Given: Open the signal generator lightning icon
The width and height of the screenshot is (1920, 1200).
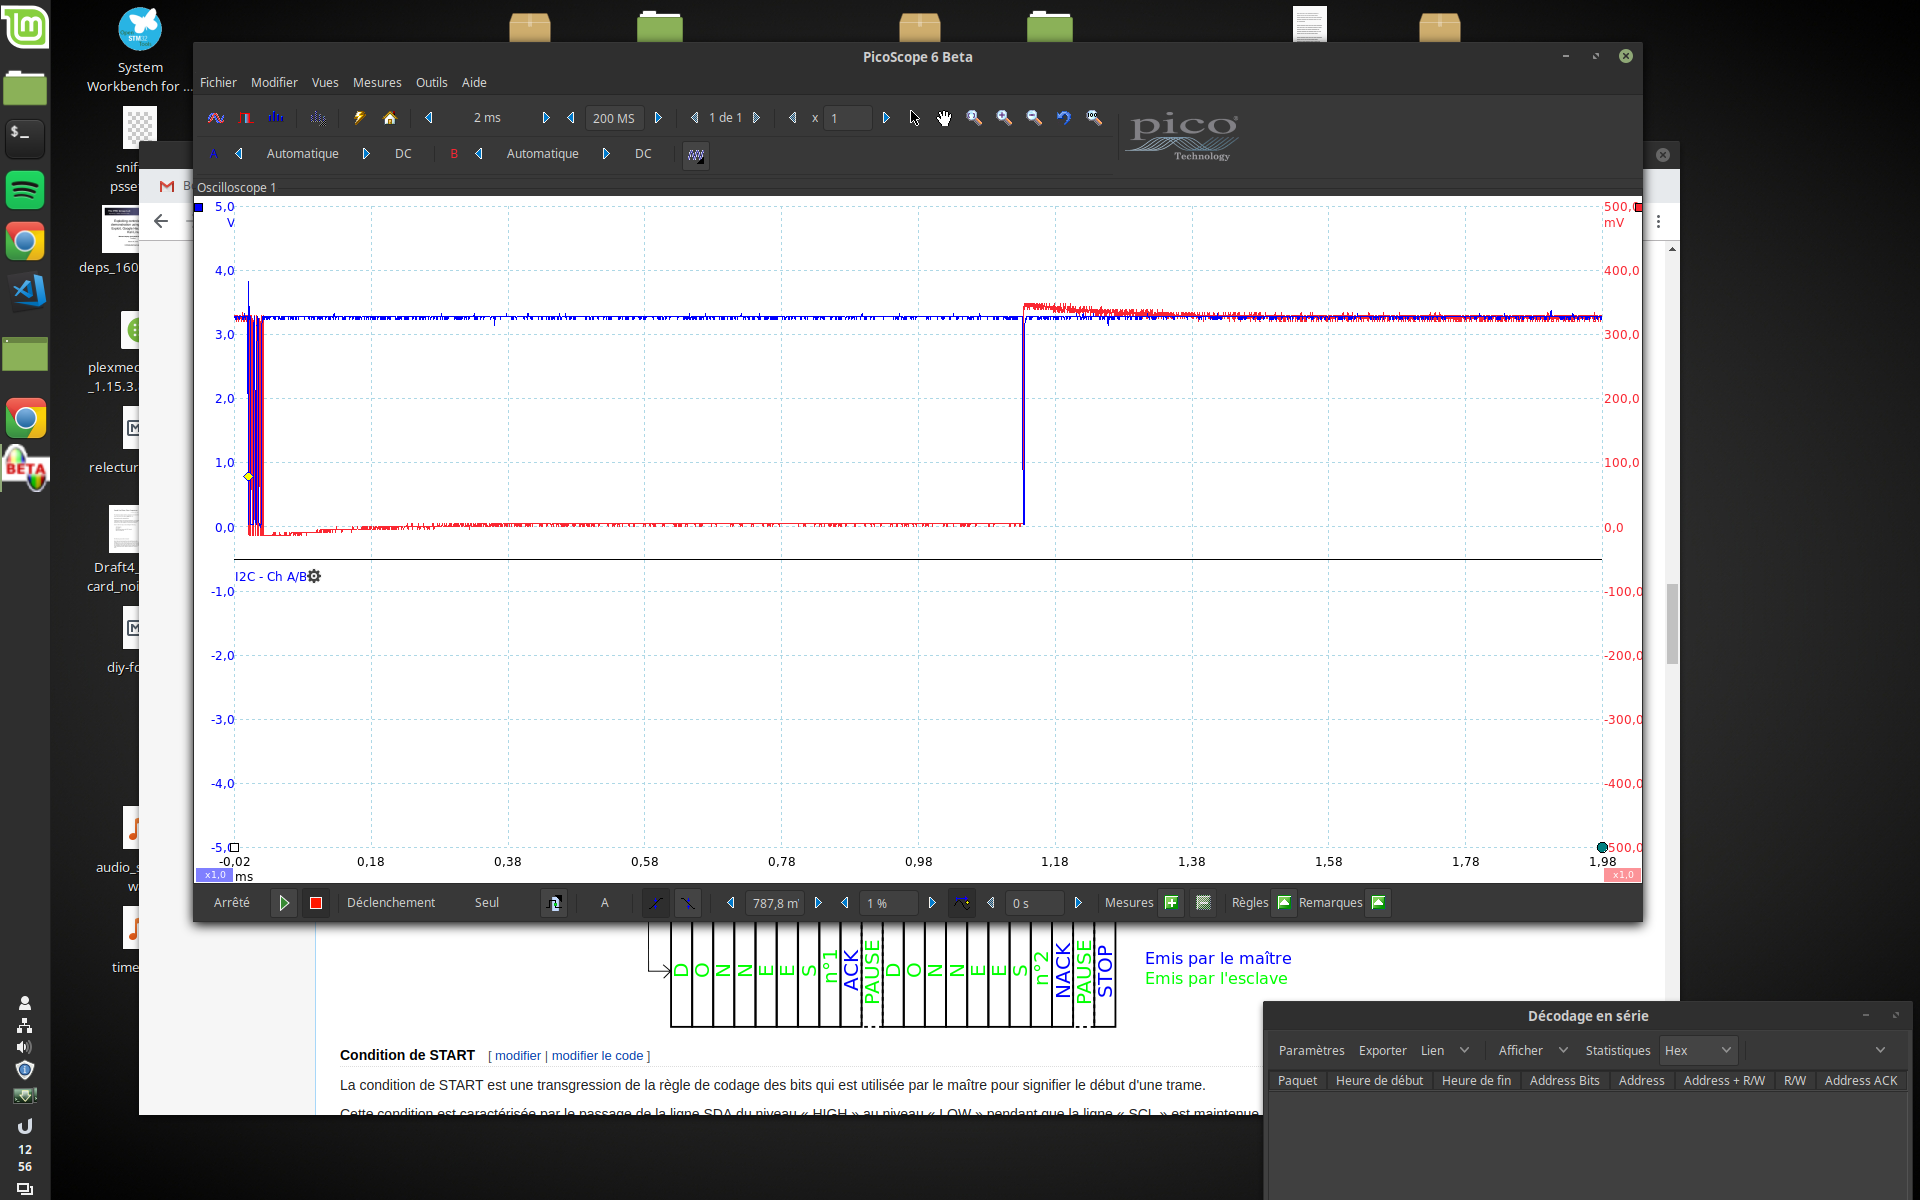Looking at the screenshot, I should click(x=359, y=118).
